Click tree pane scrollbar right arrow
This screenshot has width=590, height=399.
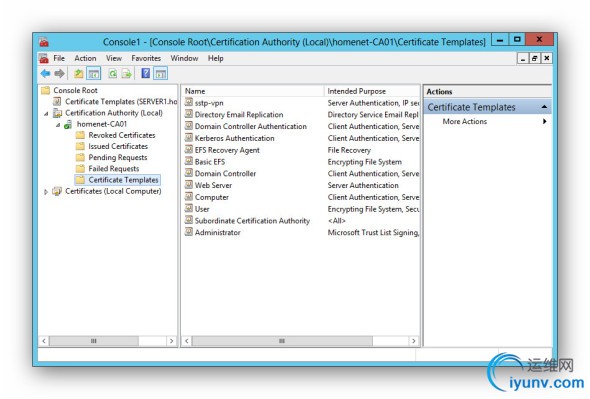[172, 341]
